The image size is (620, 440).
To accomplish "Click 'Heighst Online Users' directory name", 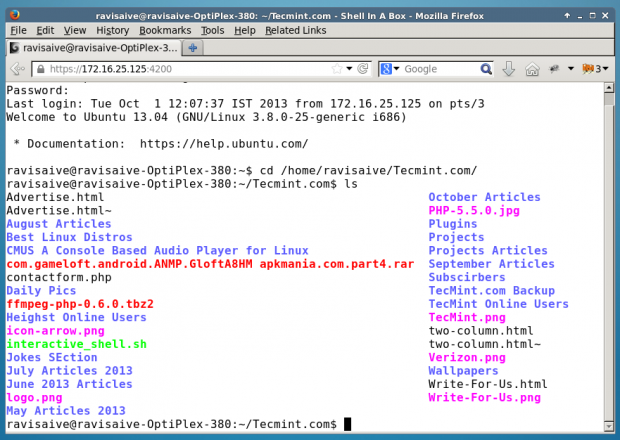I will pos(76,317).
